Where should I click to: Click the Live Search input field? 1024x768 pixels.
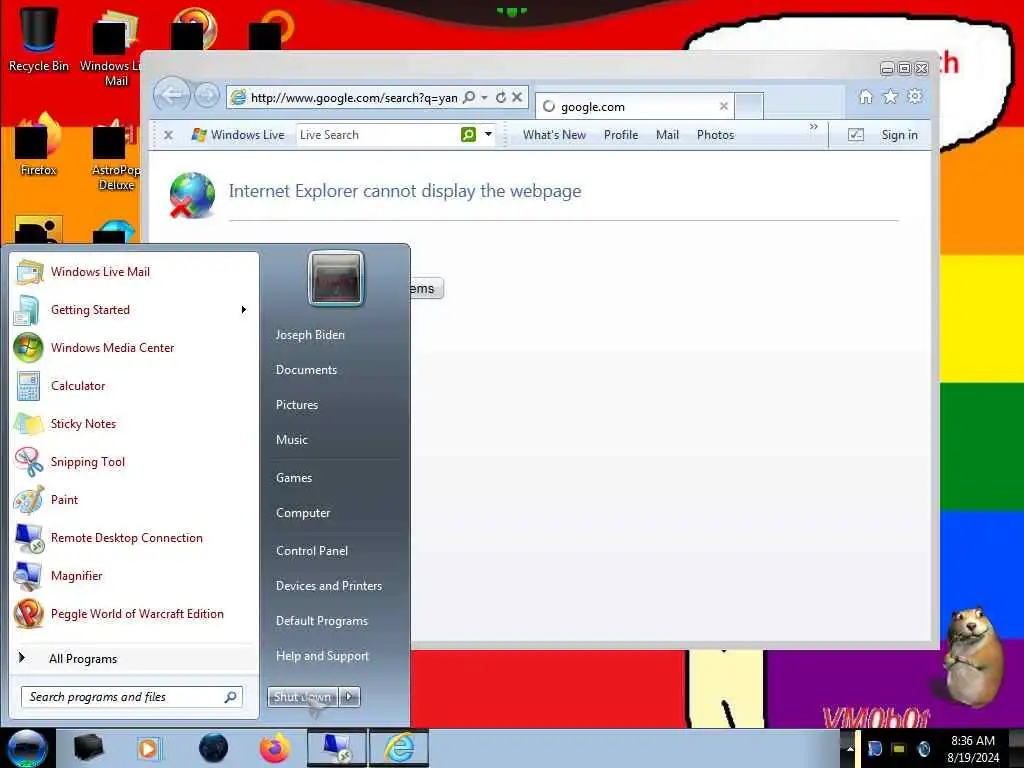tap(377, 135)
